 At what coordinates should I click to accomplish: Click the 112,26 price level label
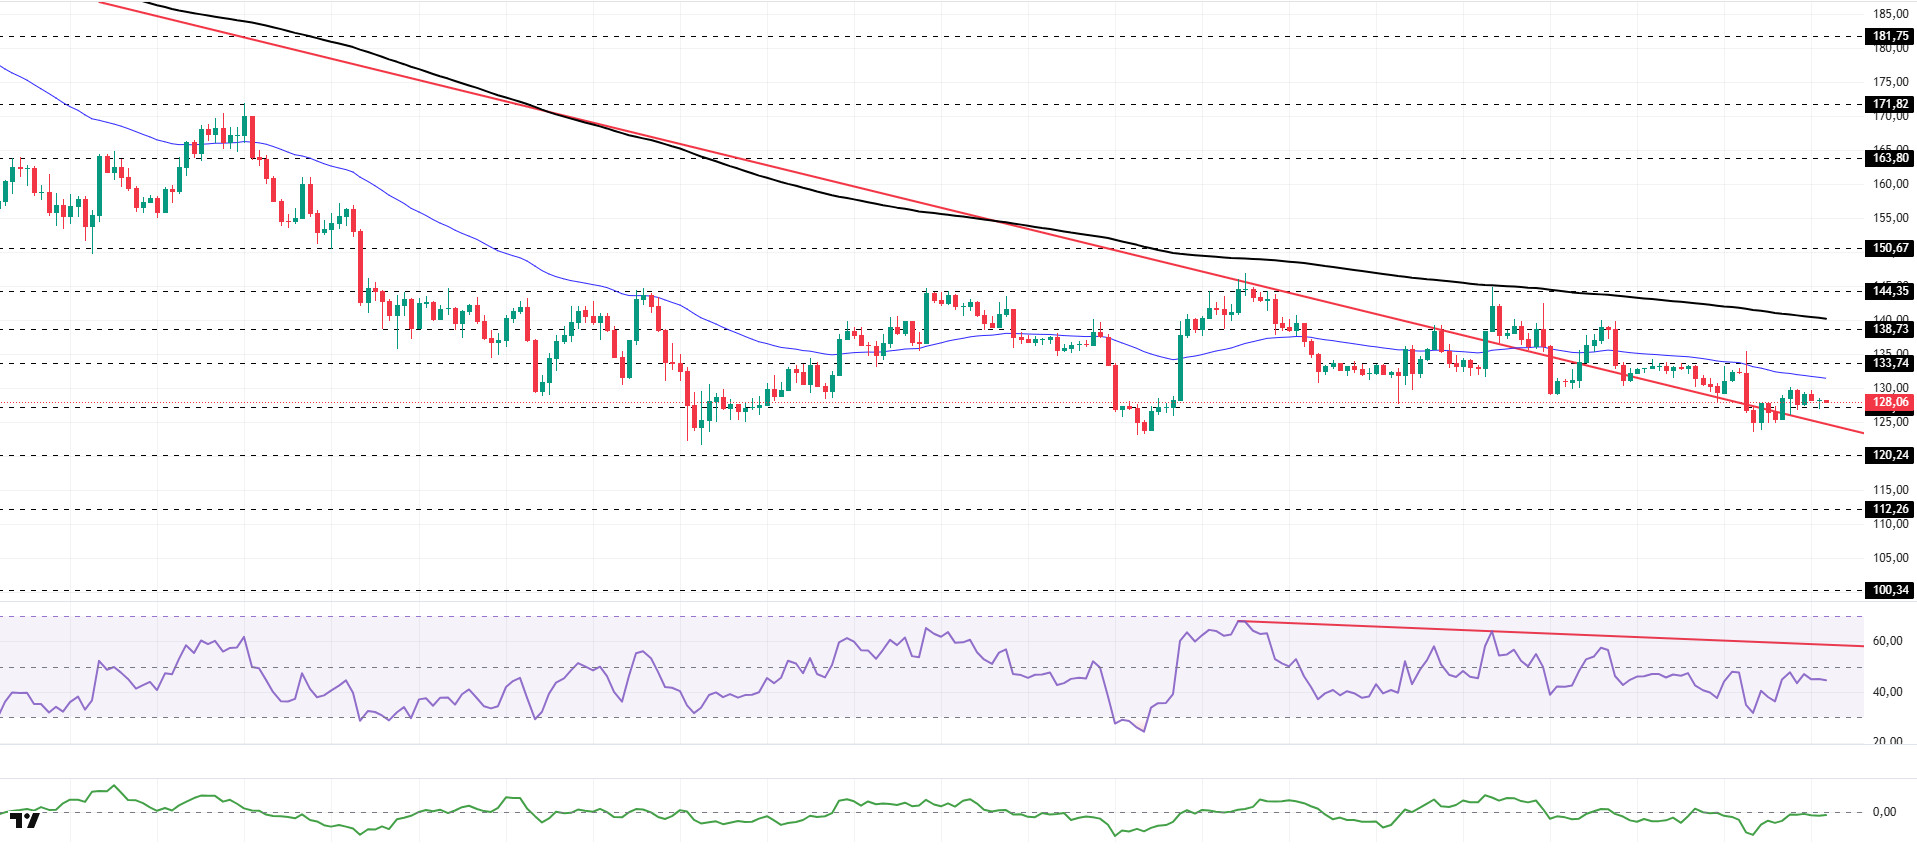tap(1889, 509)
